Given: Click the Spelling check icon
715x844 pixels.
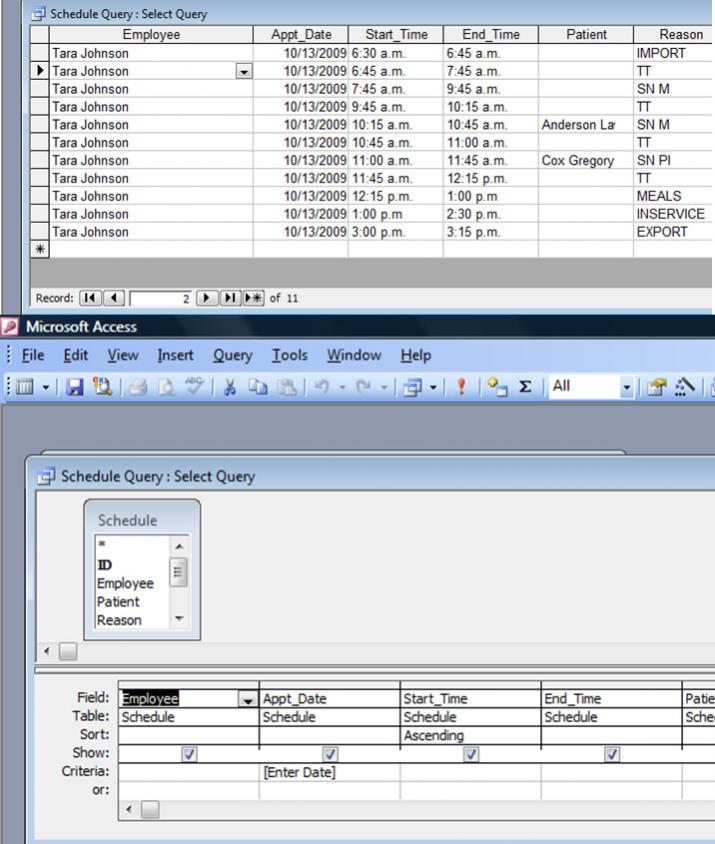Looking at the screenshot, I should point(194,386).
